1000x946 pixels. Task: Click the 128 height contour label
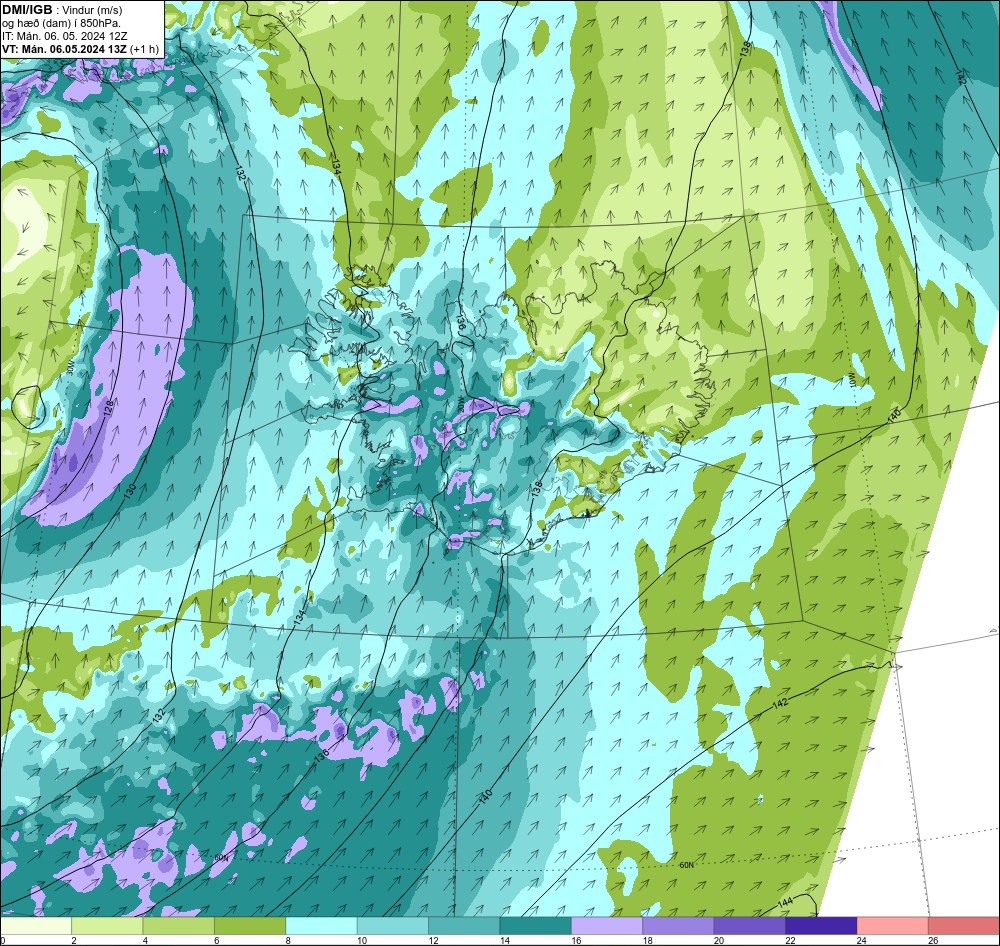(109, 408)
